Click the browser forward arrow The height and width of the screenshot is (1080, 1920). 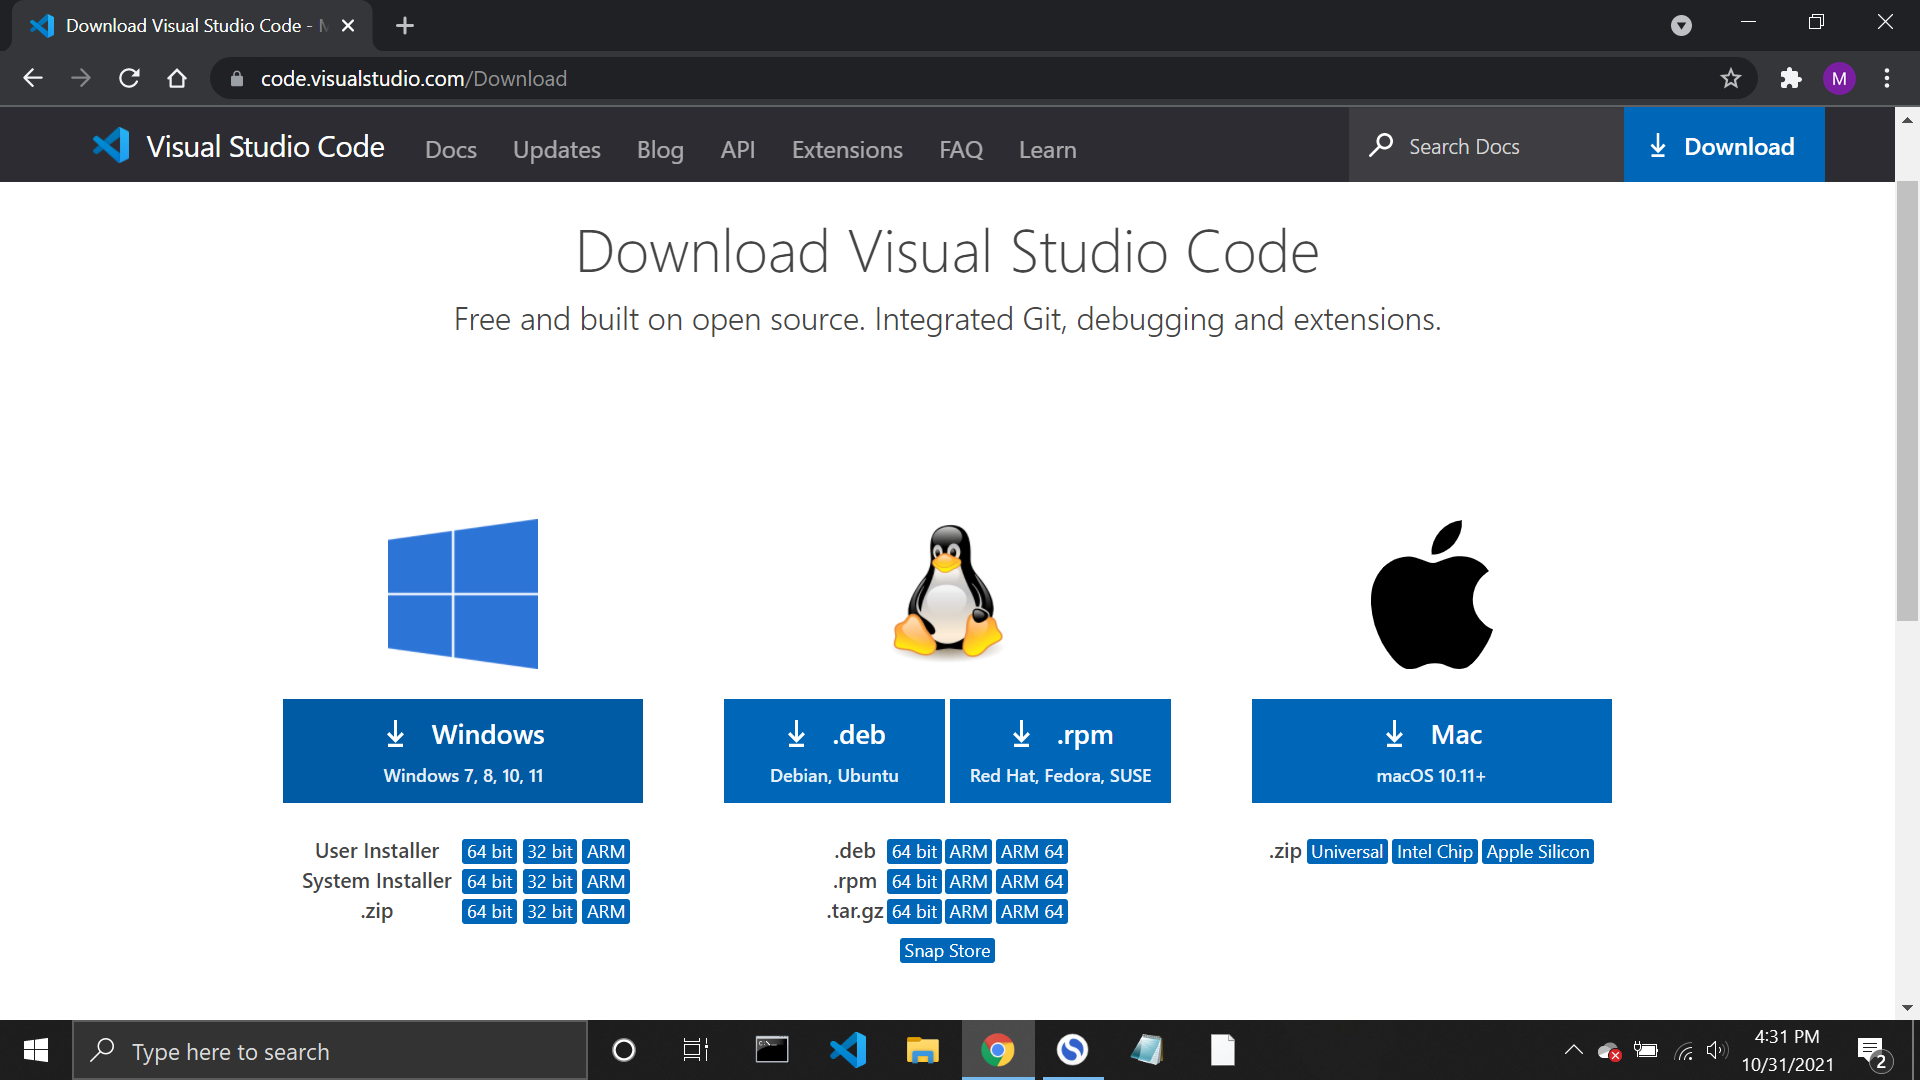click(x=81, y=78)
